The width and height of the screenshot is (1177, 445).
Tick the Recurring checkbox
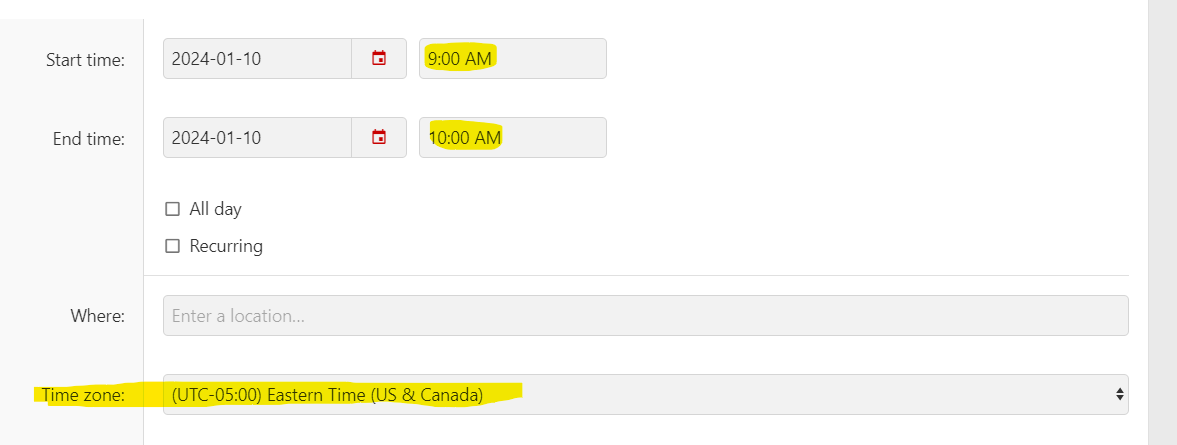[x=173, y=245]
